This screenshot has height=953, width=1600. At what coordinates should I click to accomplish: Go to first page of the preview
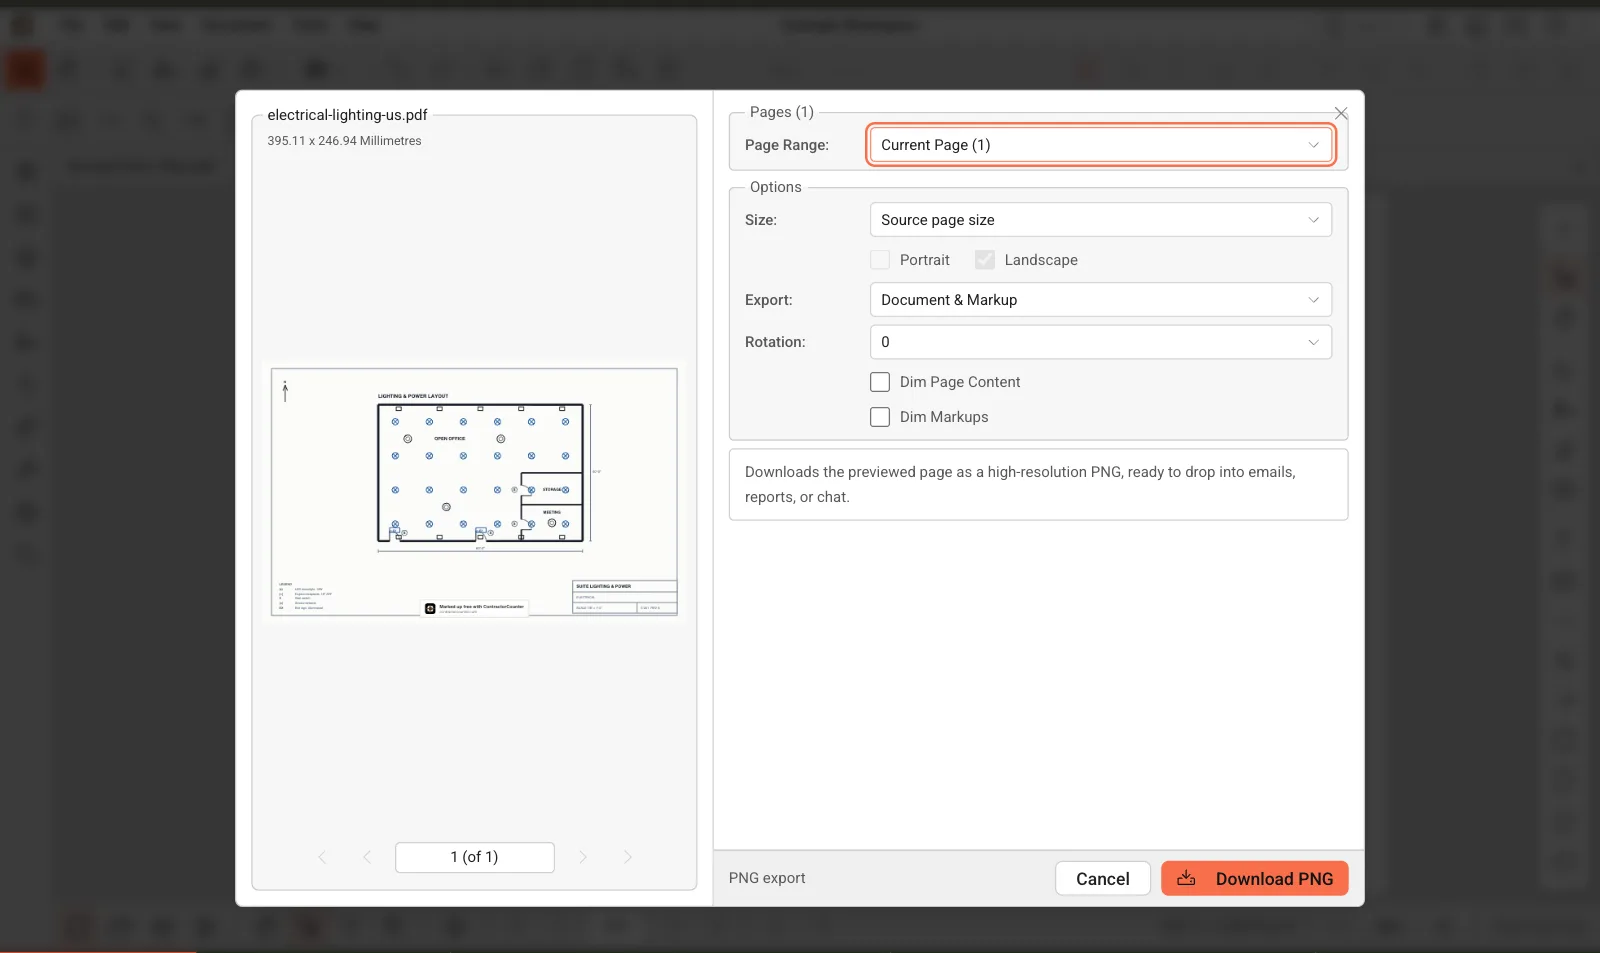(322, 857)
